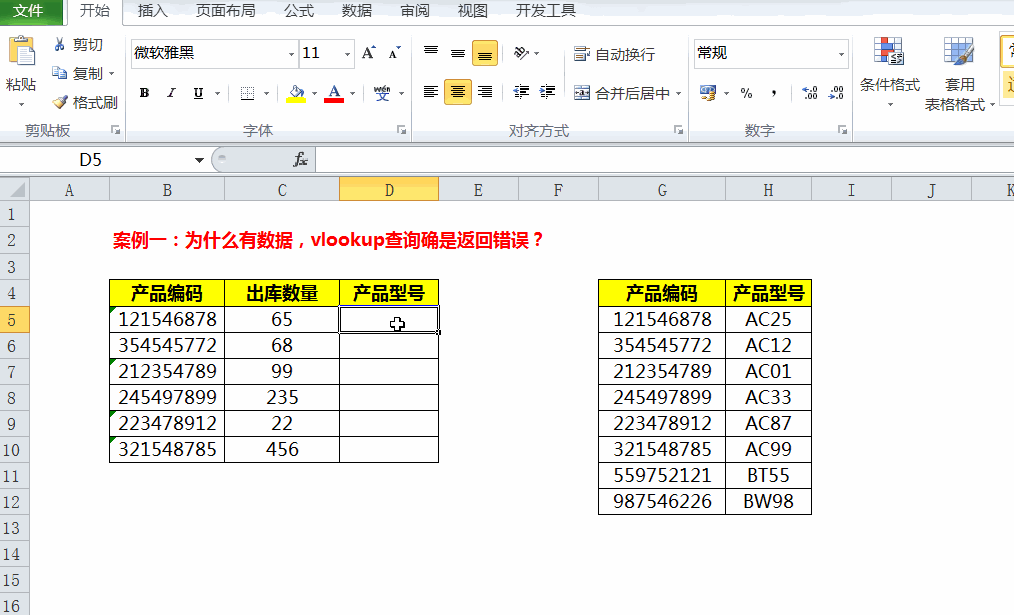The height and width of the screenshot is (615, 1014).
Task: Expand the Name Box dropdown arrow
Action: (x=199, y=160)
